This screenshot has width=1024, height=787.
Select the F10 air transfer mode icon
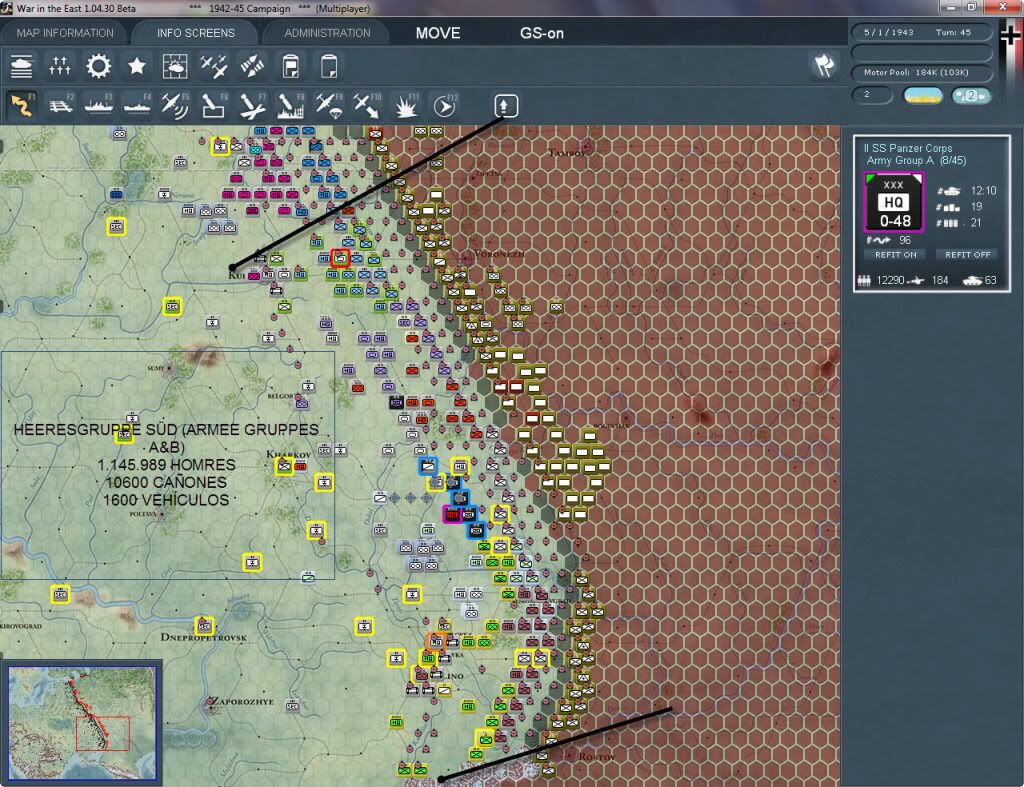367,105
